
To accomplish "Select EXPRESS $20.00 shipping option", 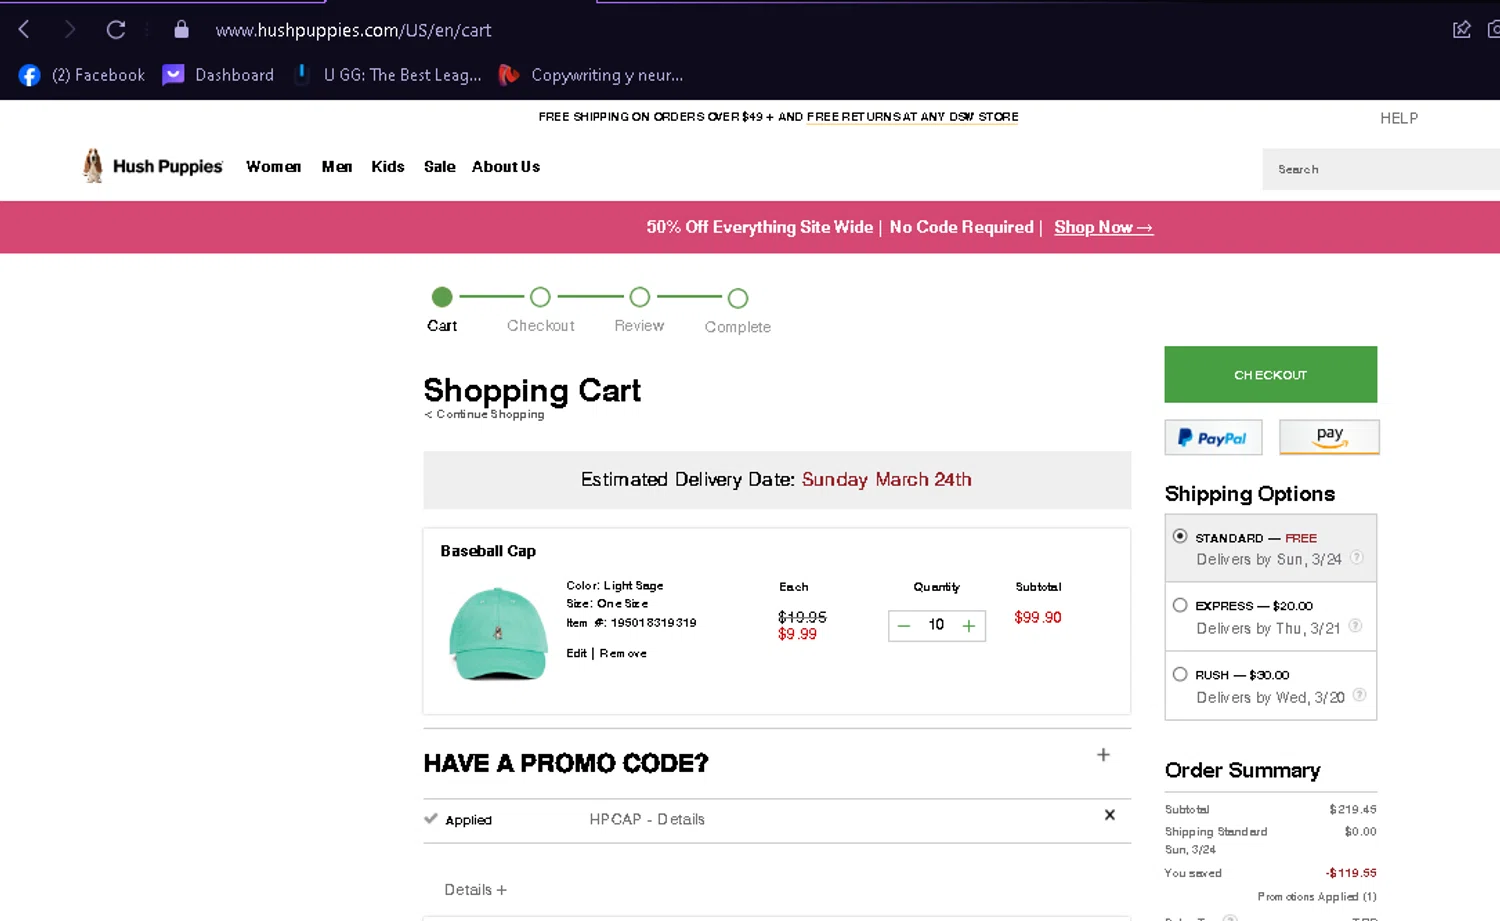I will (x=1180, y=605).
